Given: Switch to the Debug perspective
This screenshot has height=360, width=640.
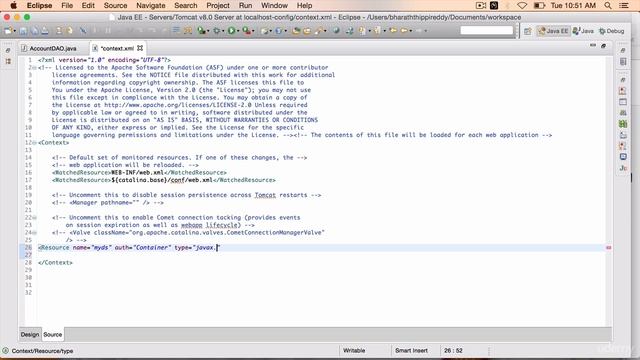Looking at the screenshot, I should [612, 31].
